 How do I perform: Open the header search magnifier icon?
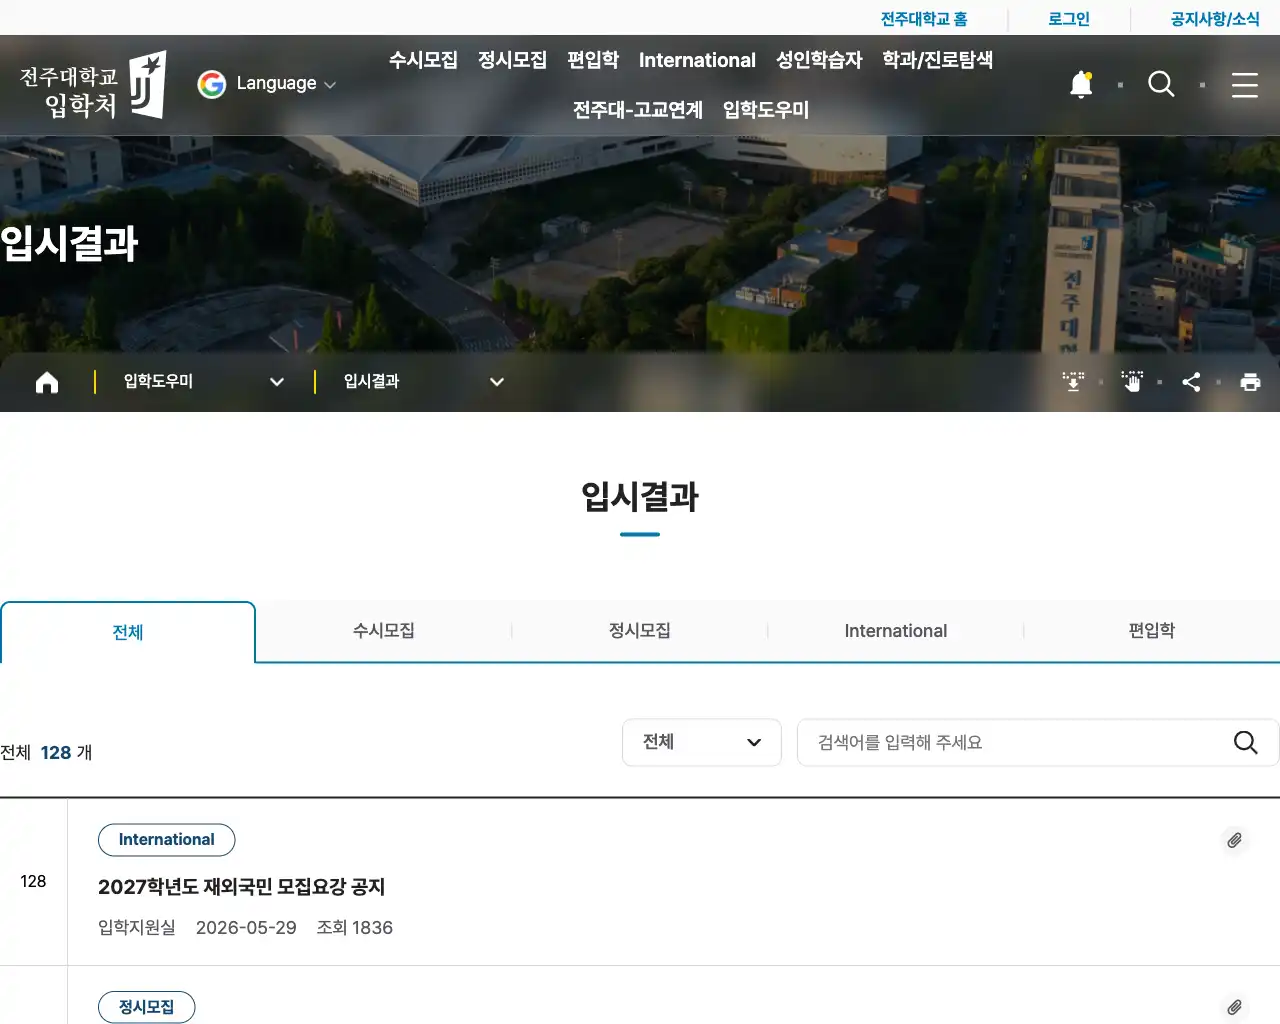point(1161,85)
